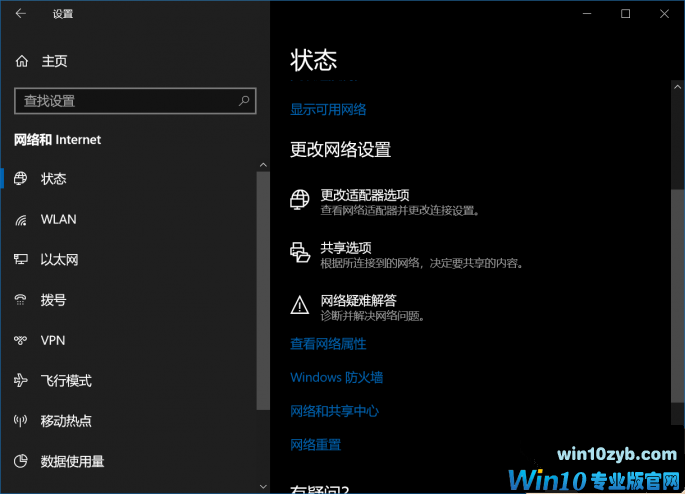The image size is (685, 494).
Task: Click the pie chart icon beside 数据使用量
Action: [21, 461]
